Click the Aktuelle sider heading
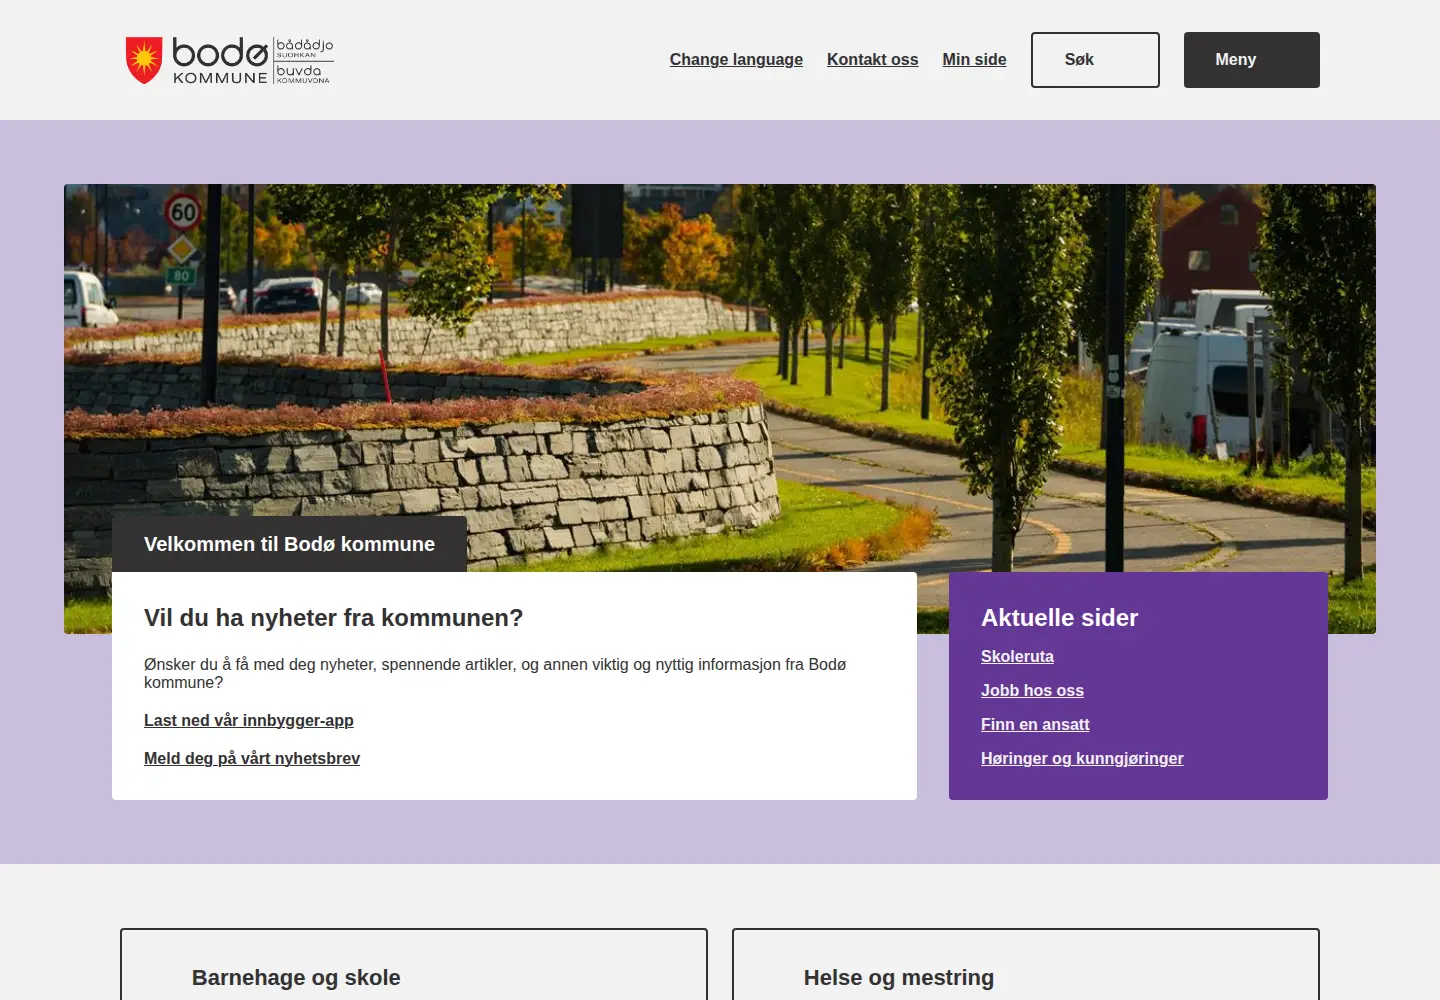Image resolution: width=1440 pixels, height=1000 pixels. click(1059, 618)
